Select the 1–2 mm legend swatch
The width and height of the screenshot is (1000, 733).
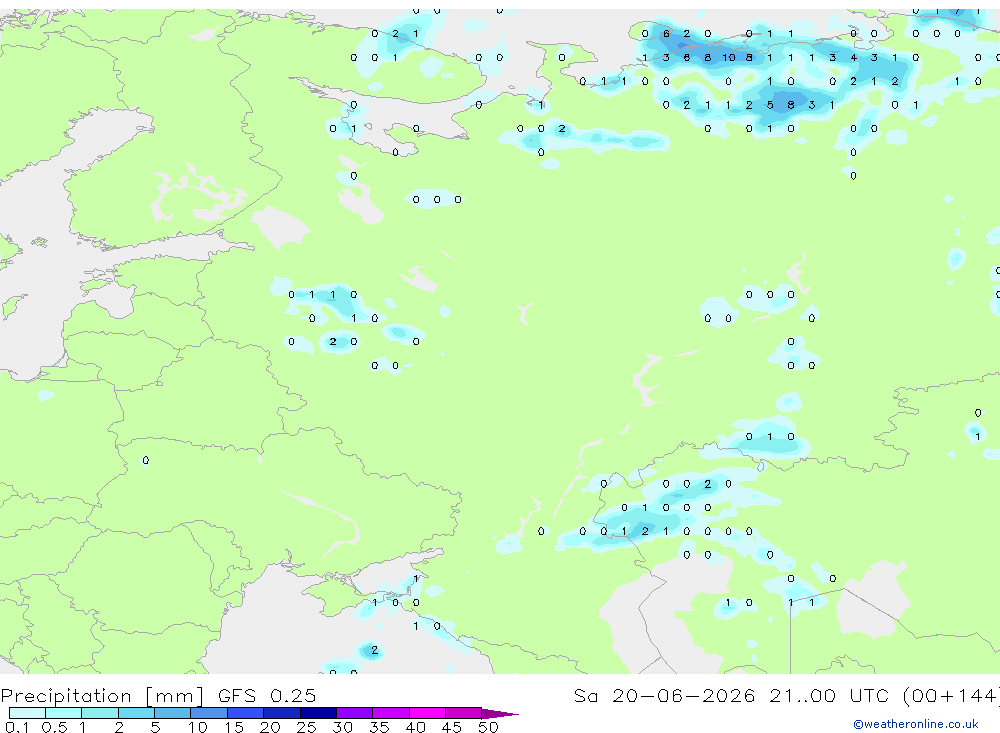[100, 713]
